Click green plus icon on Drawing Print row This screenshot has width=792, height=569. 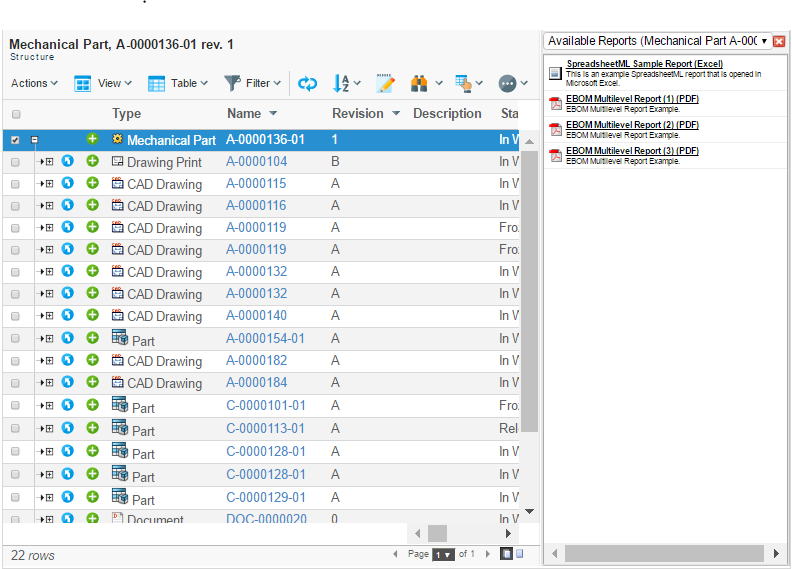pyautogui.click(x=93, y=161)
